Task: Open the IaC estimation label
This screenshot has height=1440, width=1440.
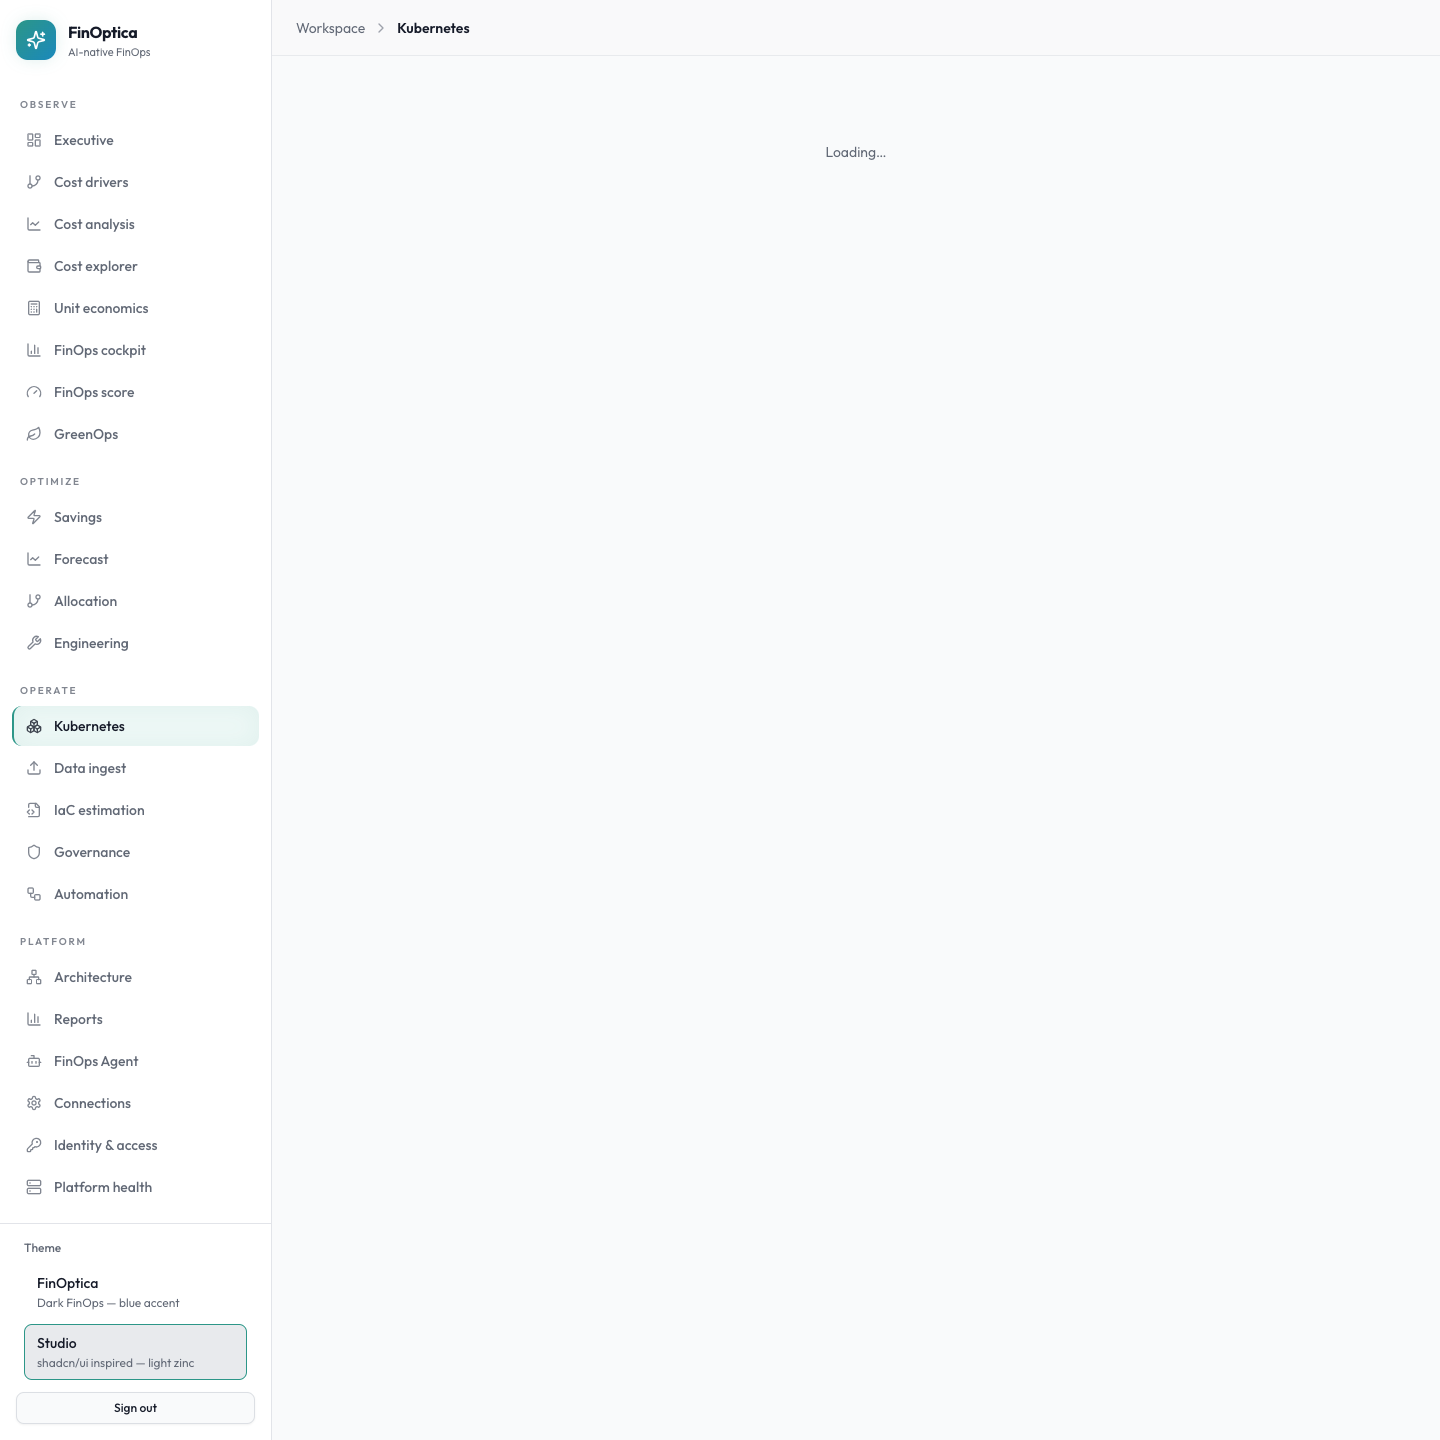Action: click(99, 810)
